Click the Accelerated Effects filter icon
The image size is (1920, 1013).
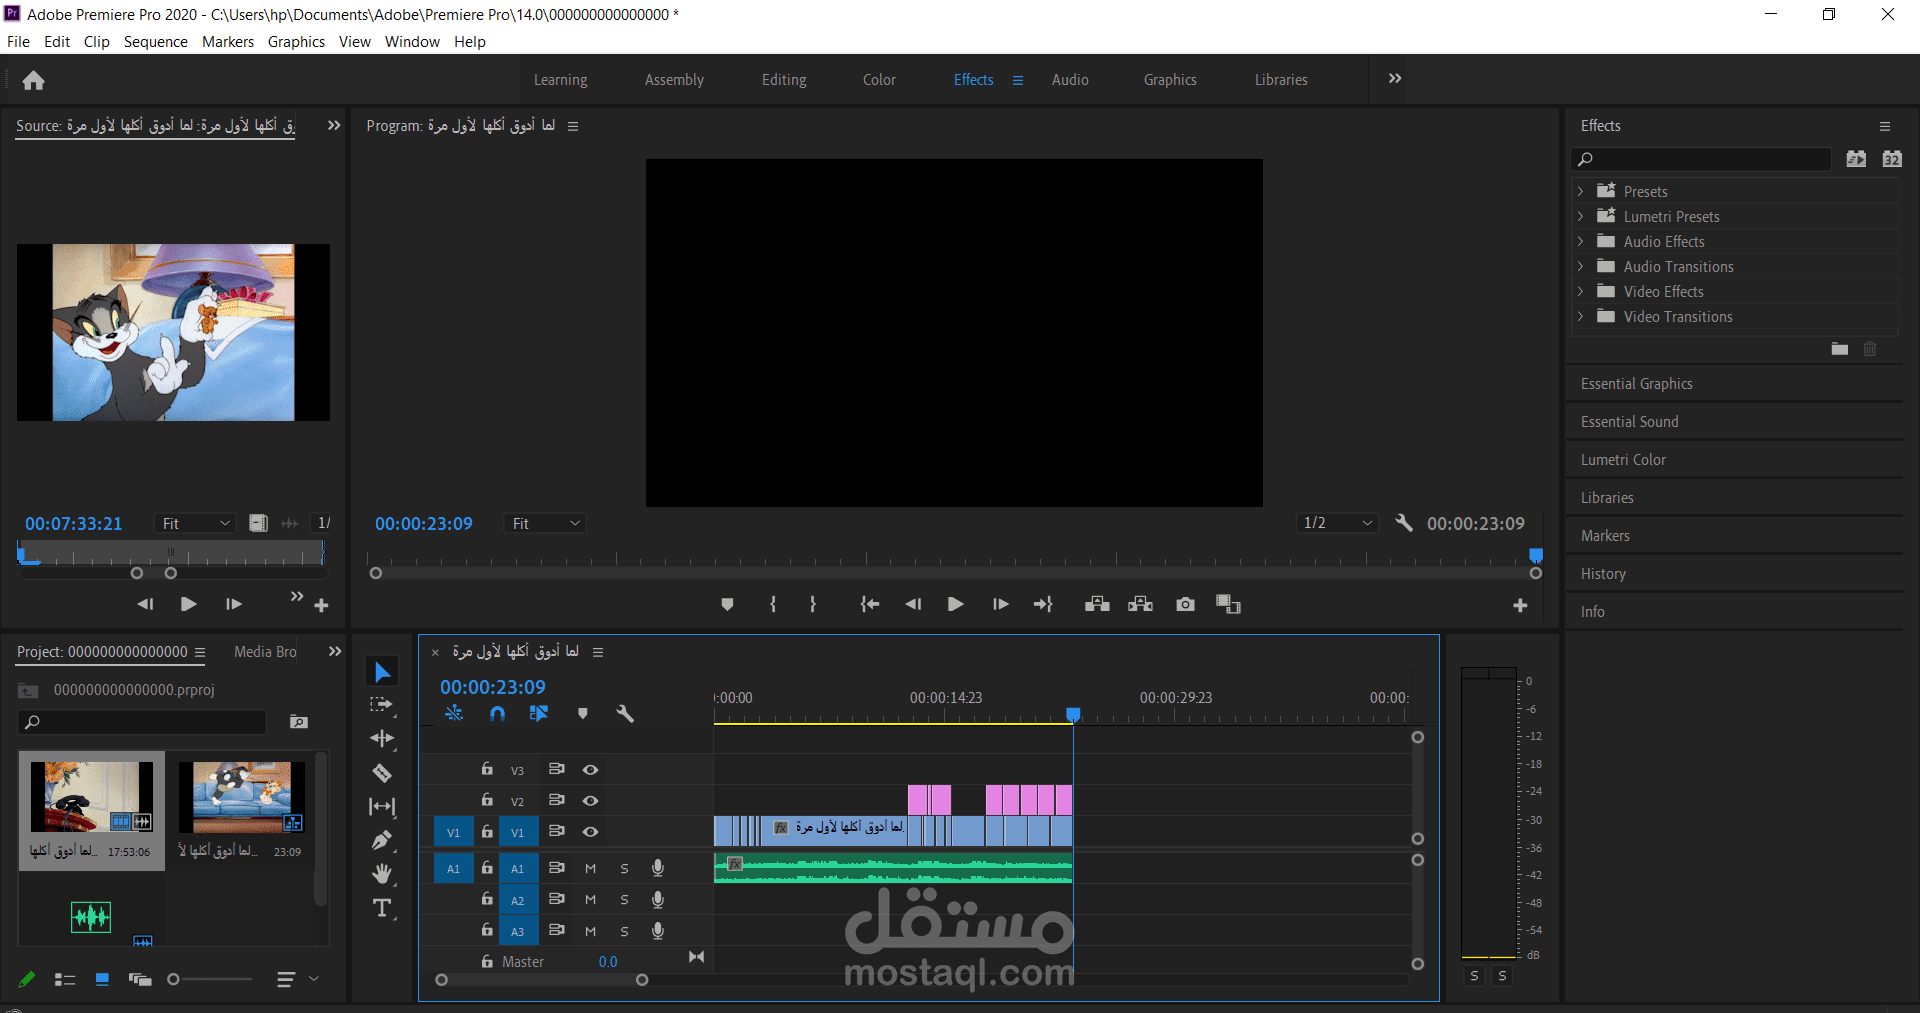pyautogui.click(x=1856, y=159)
